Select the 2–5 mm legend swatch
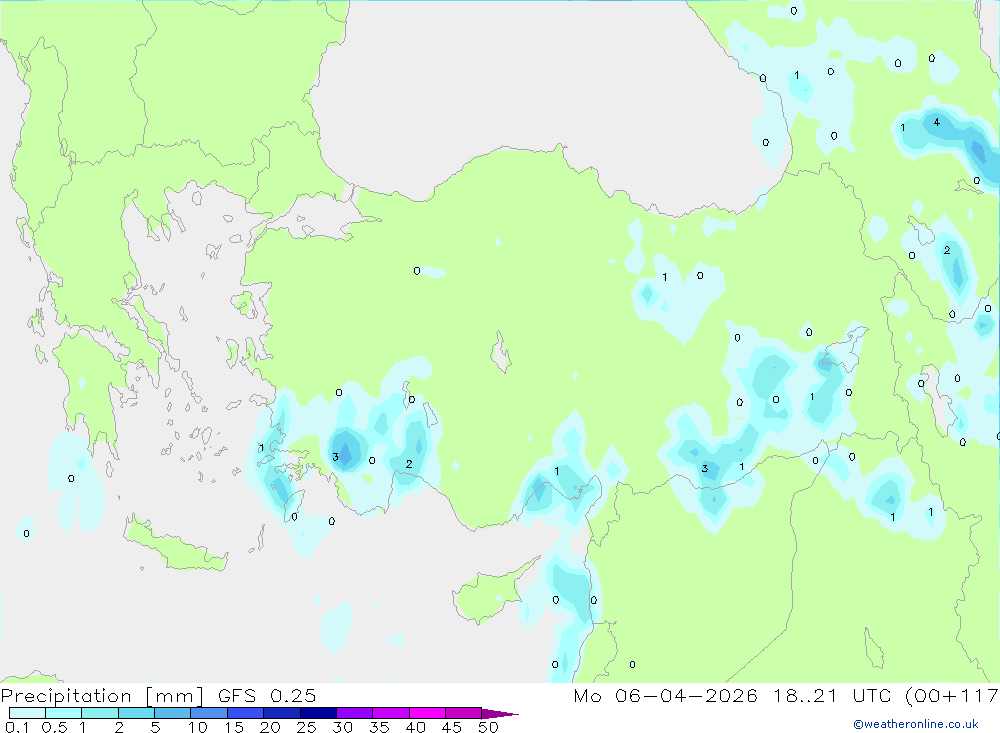This screenshot has height=733, width=1000. pos(136,713)
